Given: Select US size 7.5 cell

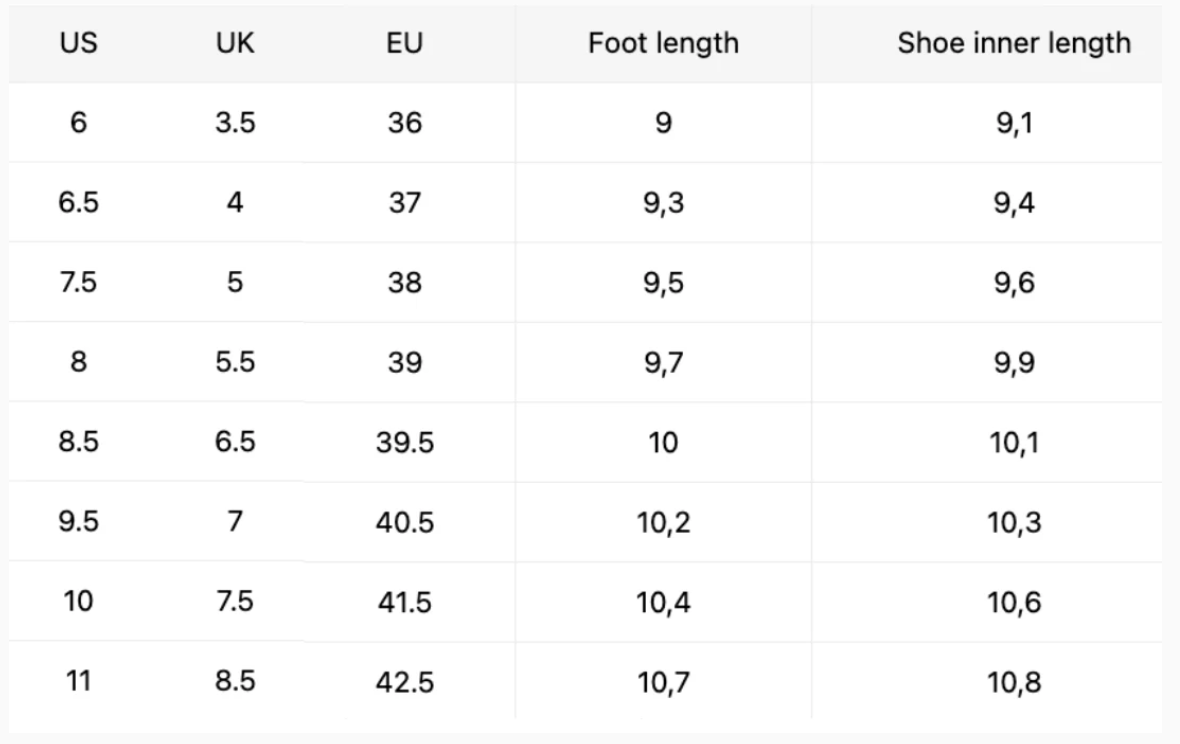Looking at the screenshot, I should (x=78, y=282).
